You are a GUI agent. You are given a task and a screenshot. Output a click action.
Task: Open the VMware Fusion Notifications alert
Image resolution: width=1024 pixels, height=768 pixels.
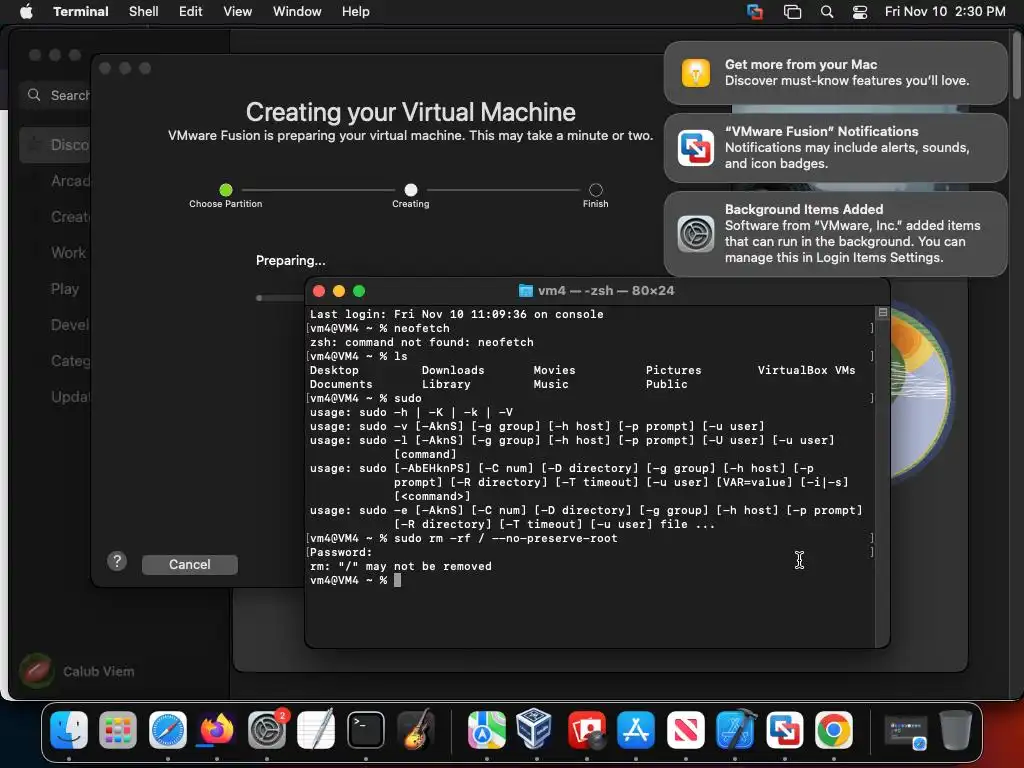[x=835, y=148]
